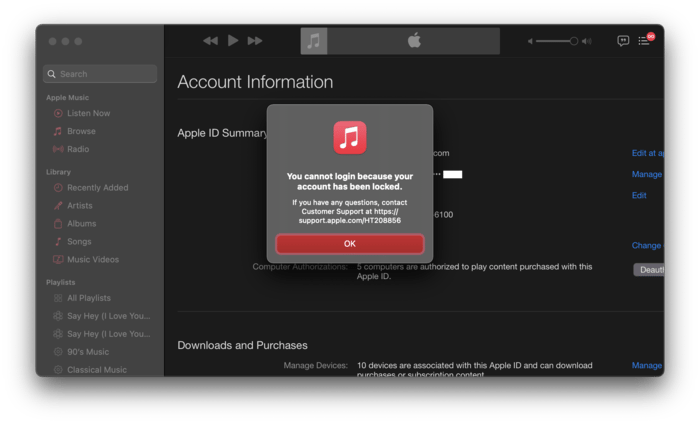Select the 90's Music playlist
The image size is (700, 424).
click(89, 352)
